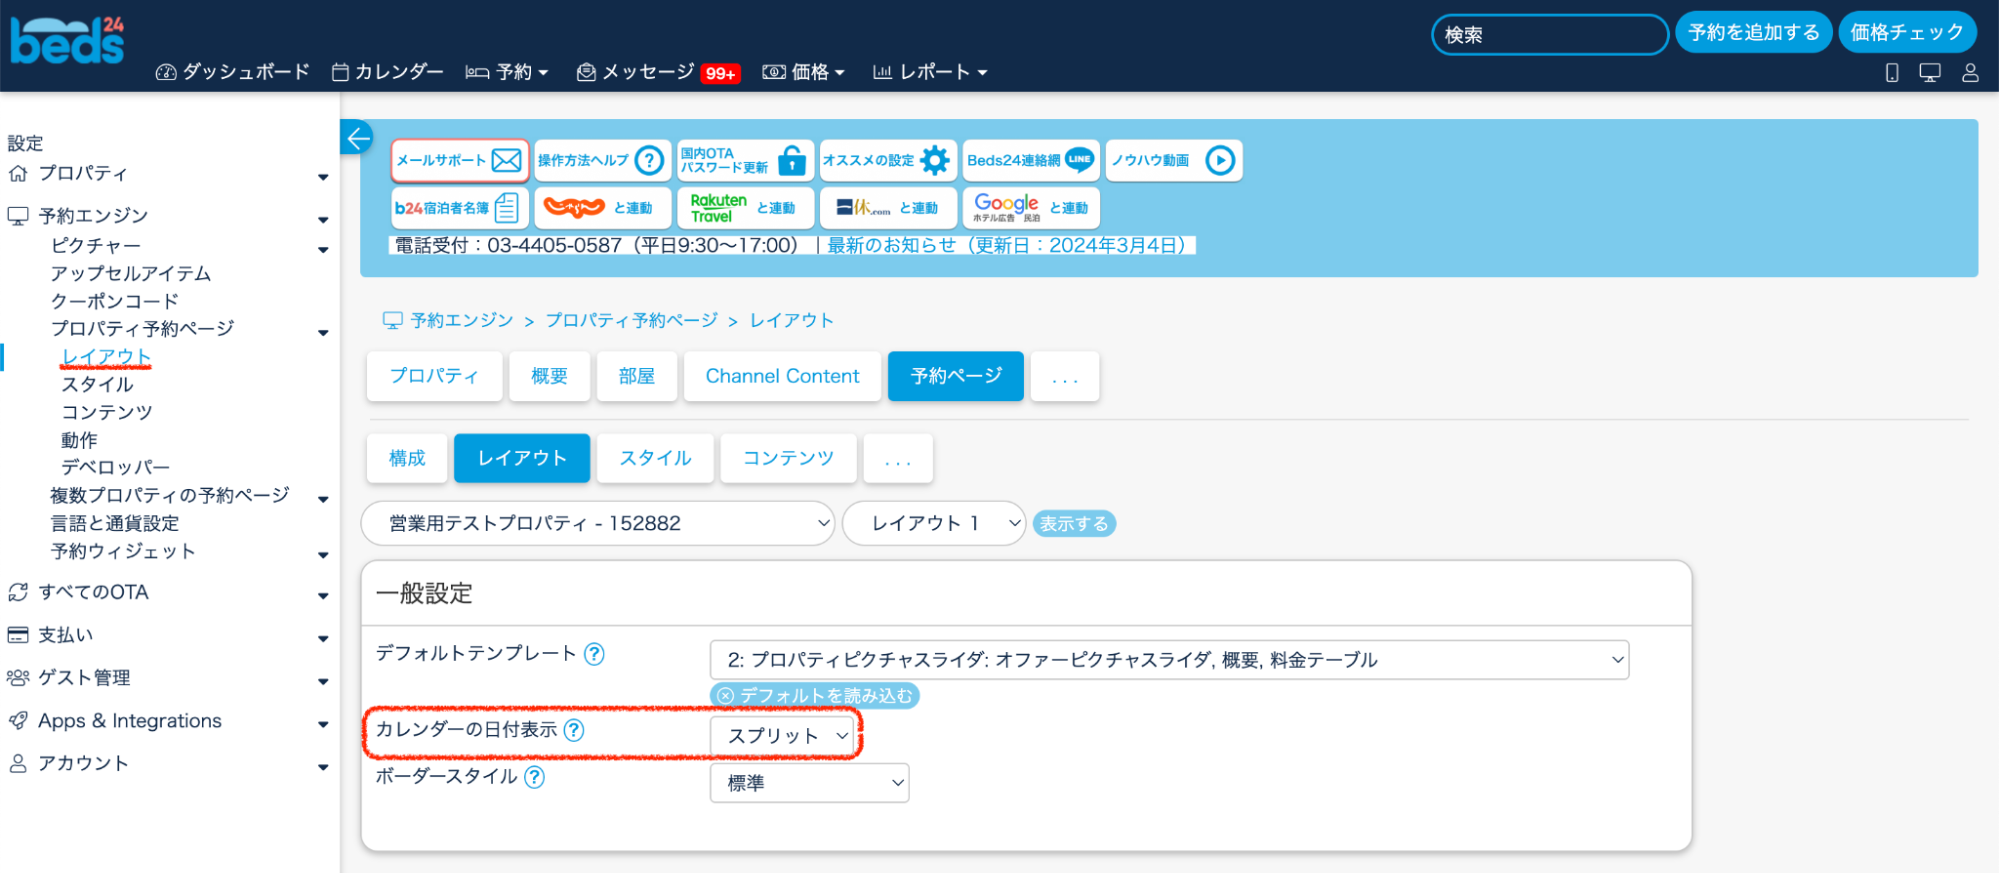
Task: Switch to the スタイル tab
Action: click(x=655, y=458)
